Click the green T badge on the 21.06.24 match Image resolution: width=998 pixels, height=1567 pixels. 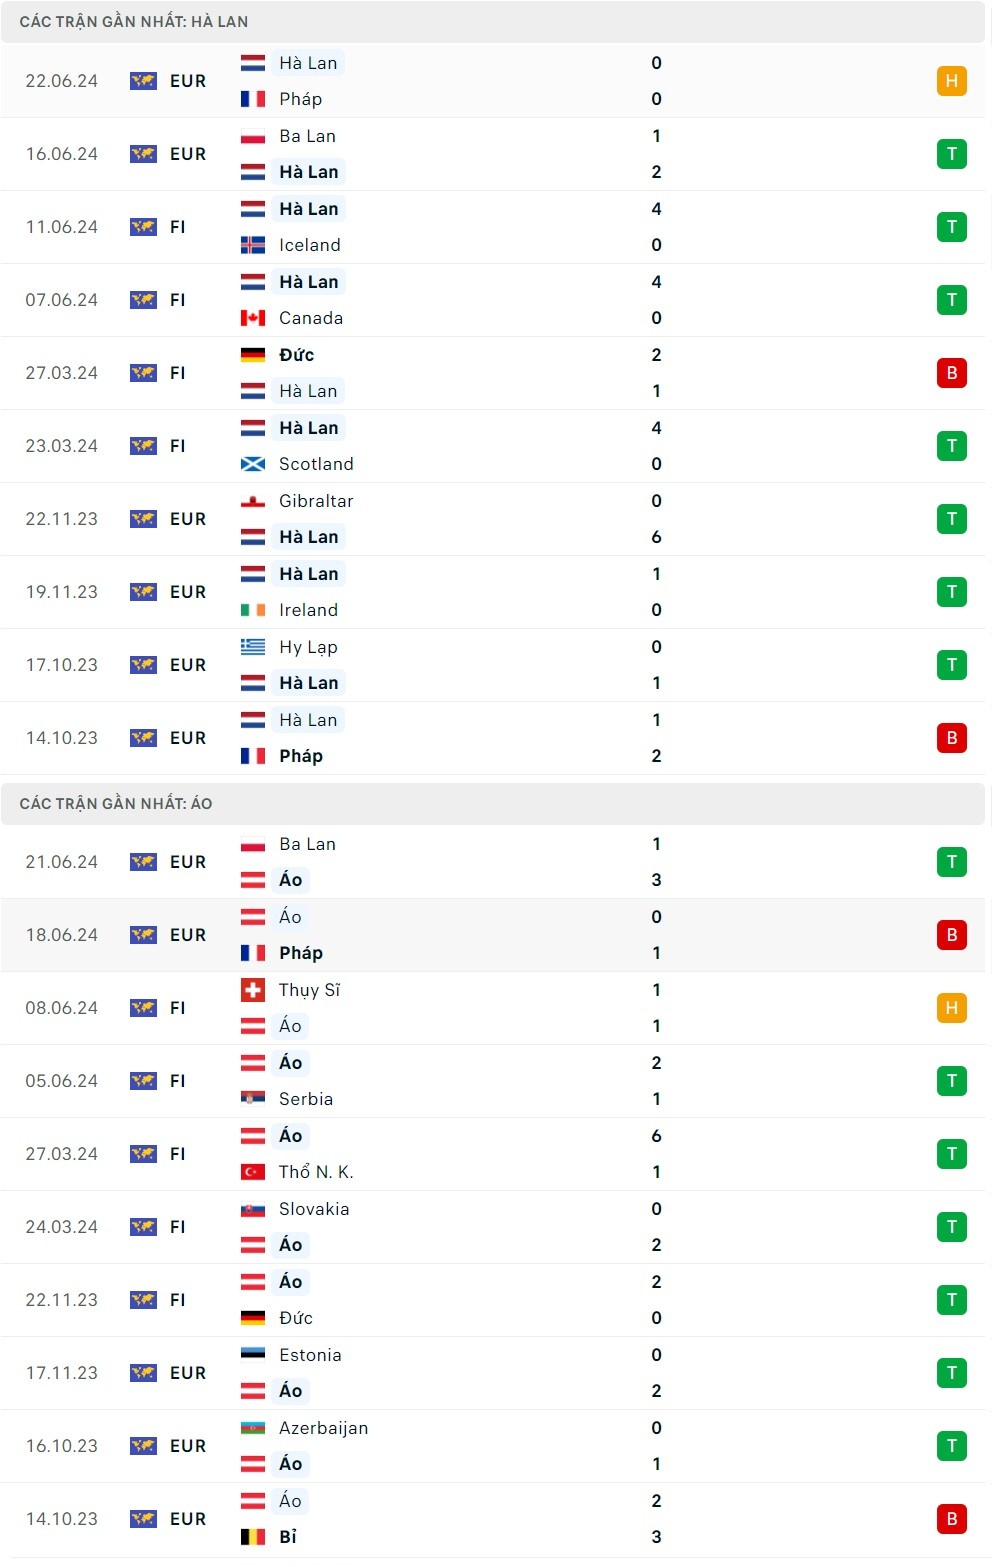coord(951,862)
